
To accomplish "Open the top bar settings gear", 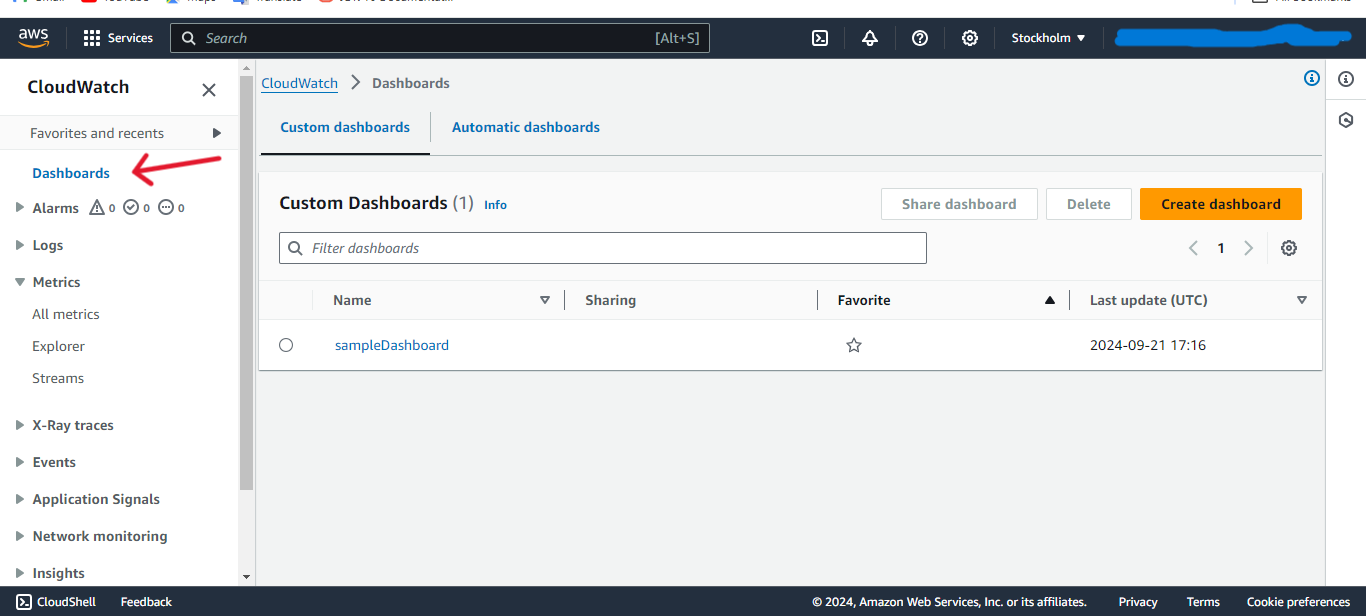I will click(970, 38).
